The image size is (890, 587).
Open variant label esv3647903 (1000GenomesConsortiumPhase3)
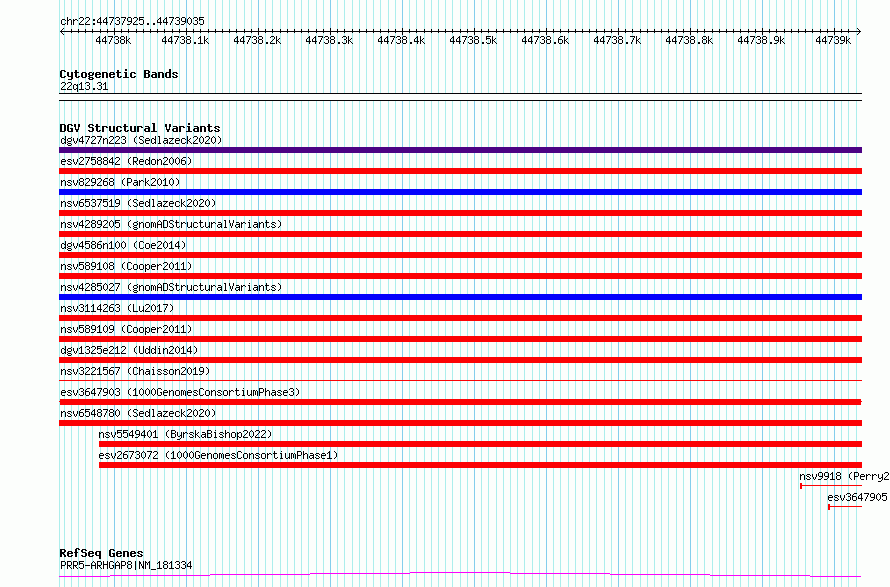tap(180, 392)
